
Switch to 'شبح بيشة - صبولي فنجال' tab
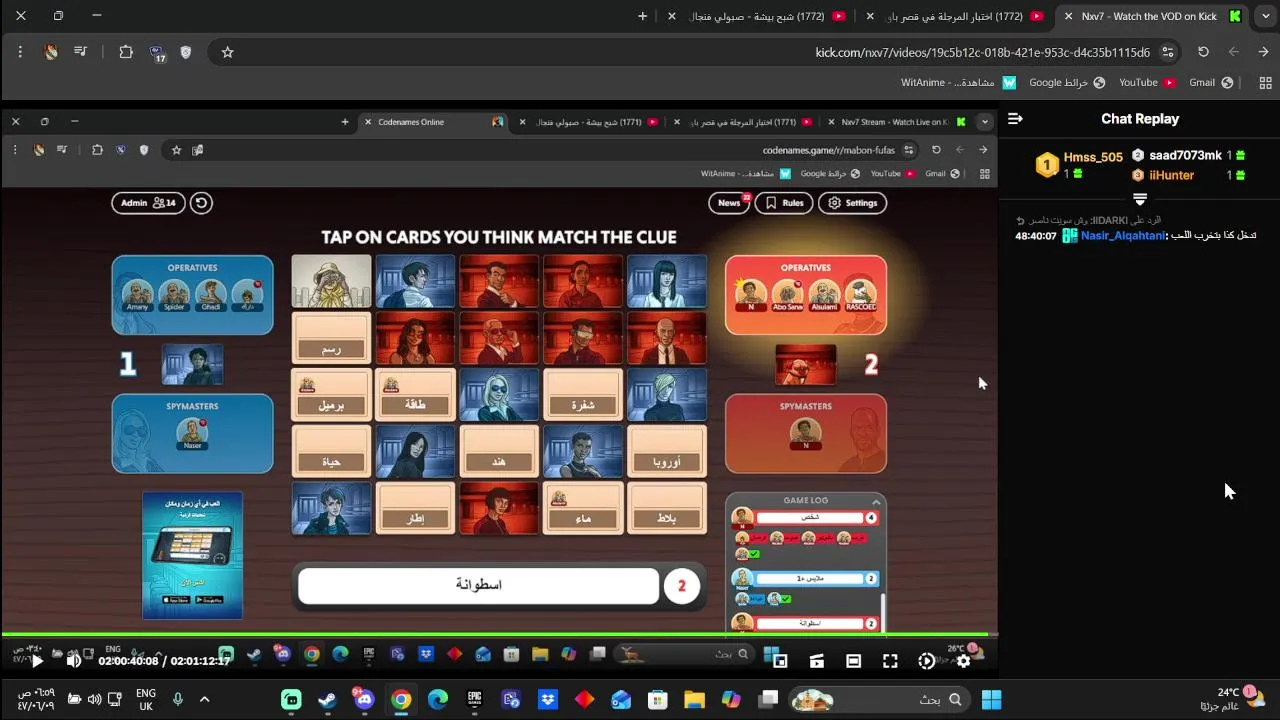tap(758, 16)
